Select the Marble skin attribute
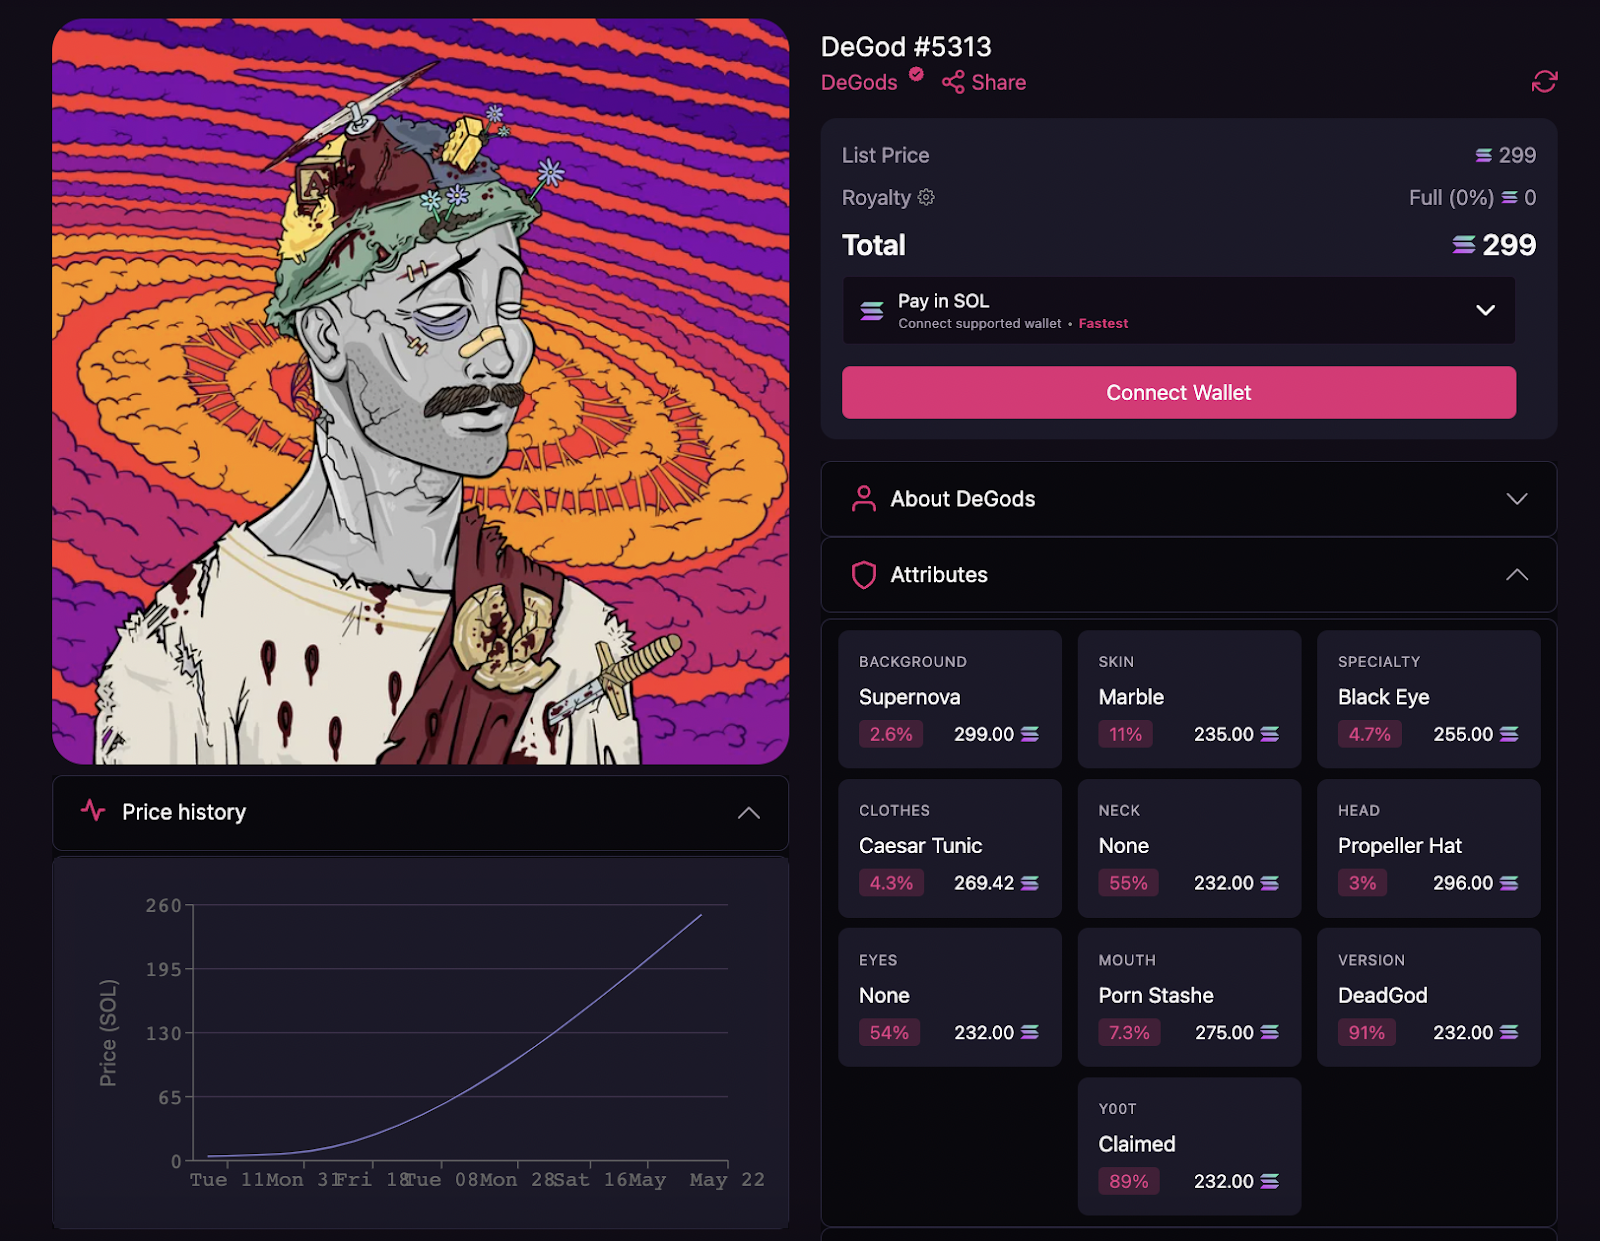1600x1241 pixels. tap(1189, 699)
